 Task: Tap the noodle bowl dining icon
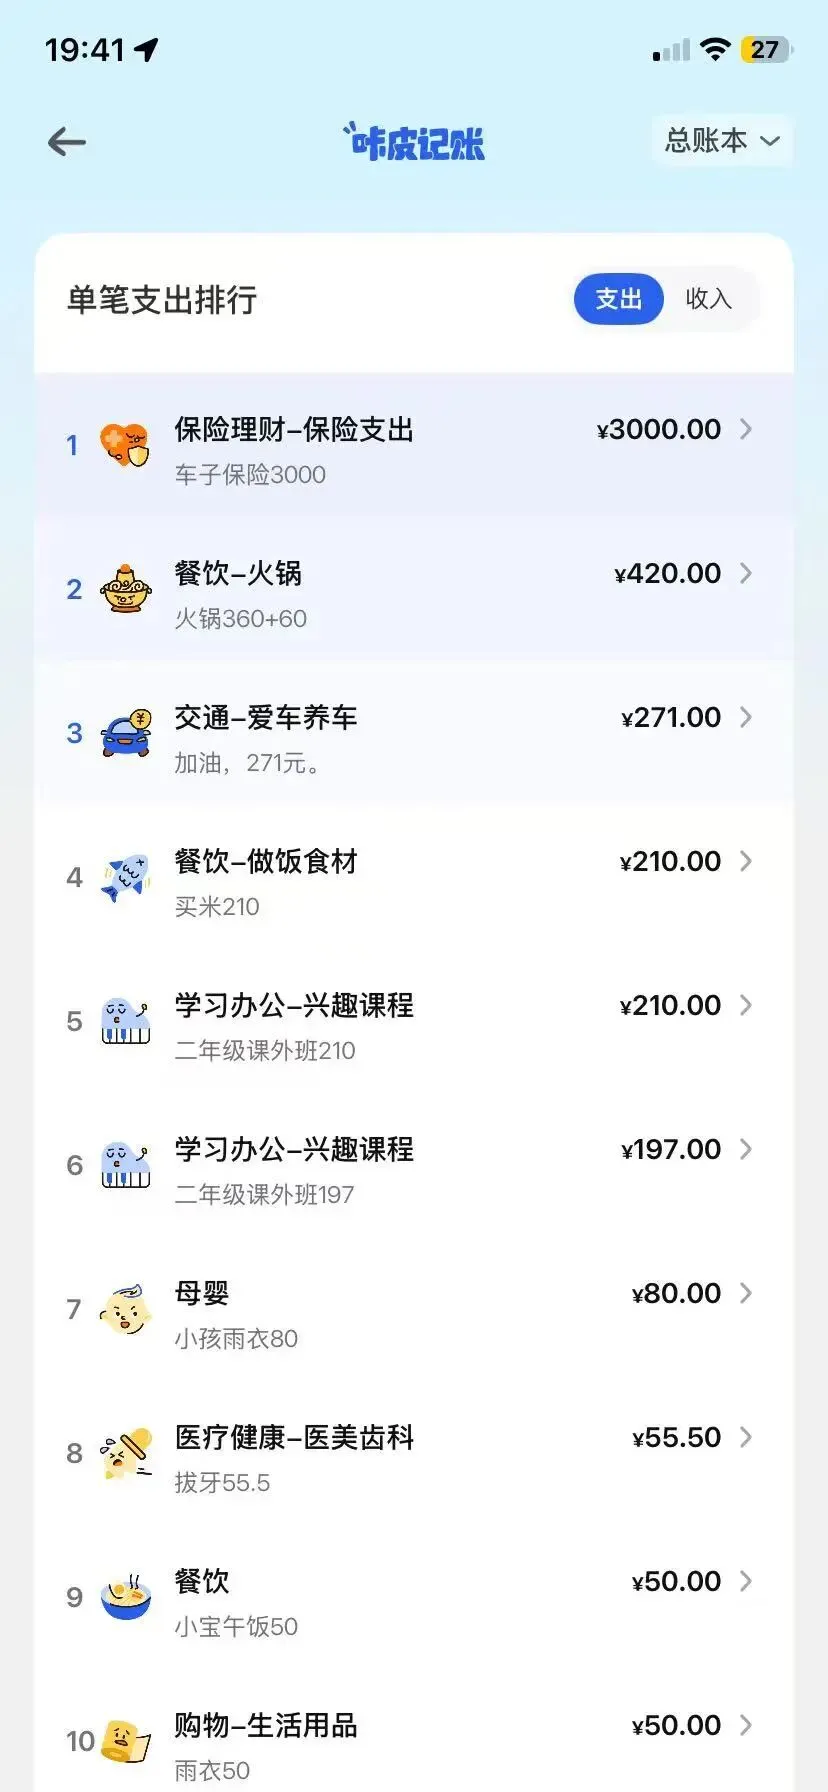coord(125,1597)
